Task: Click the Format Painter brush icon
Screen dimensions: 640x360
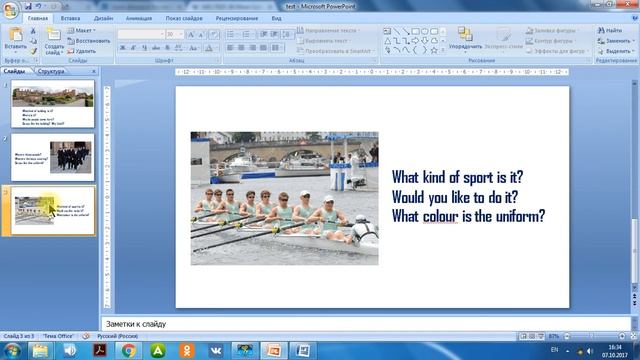Action: (33, 51)
